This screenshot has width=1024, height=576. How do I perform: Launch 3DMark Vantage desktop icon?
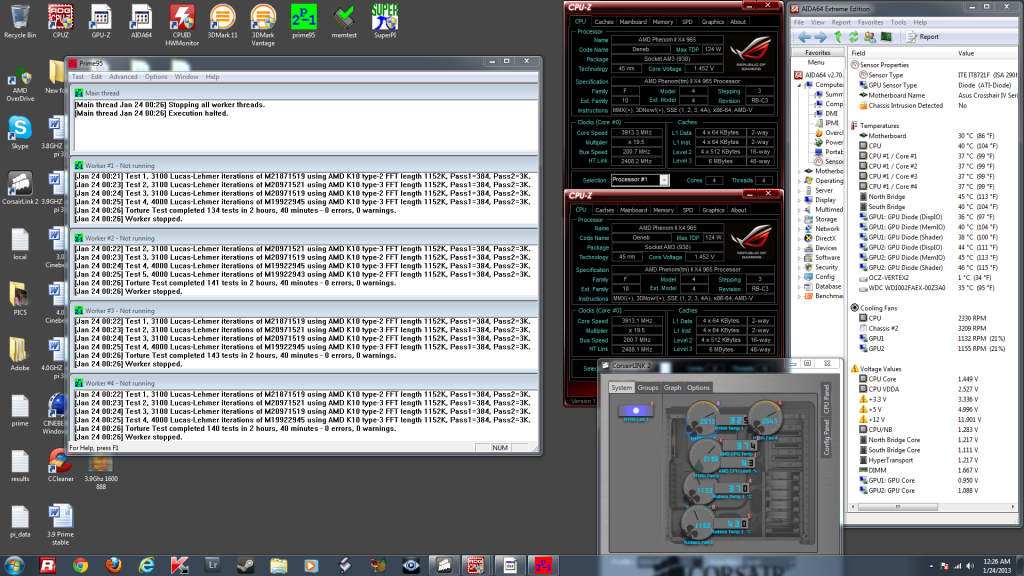point(263,25)
